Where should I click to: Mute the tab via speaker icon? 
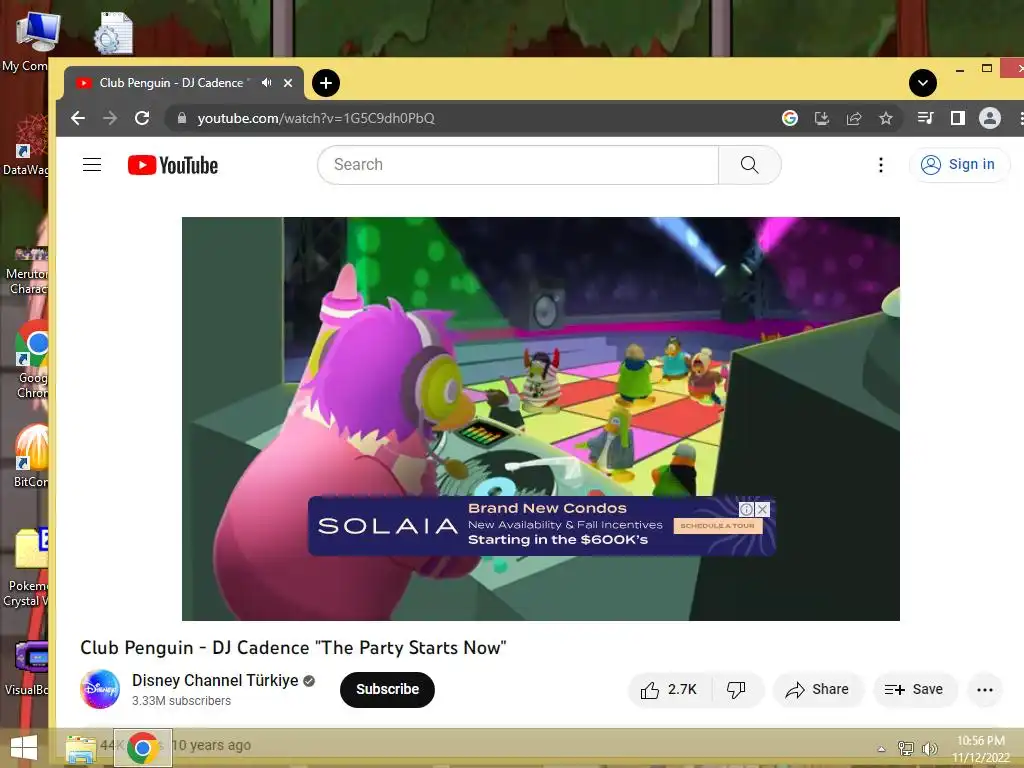pyautogui.click(x=266, y=83)
